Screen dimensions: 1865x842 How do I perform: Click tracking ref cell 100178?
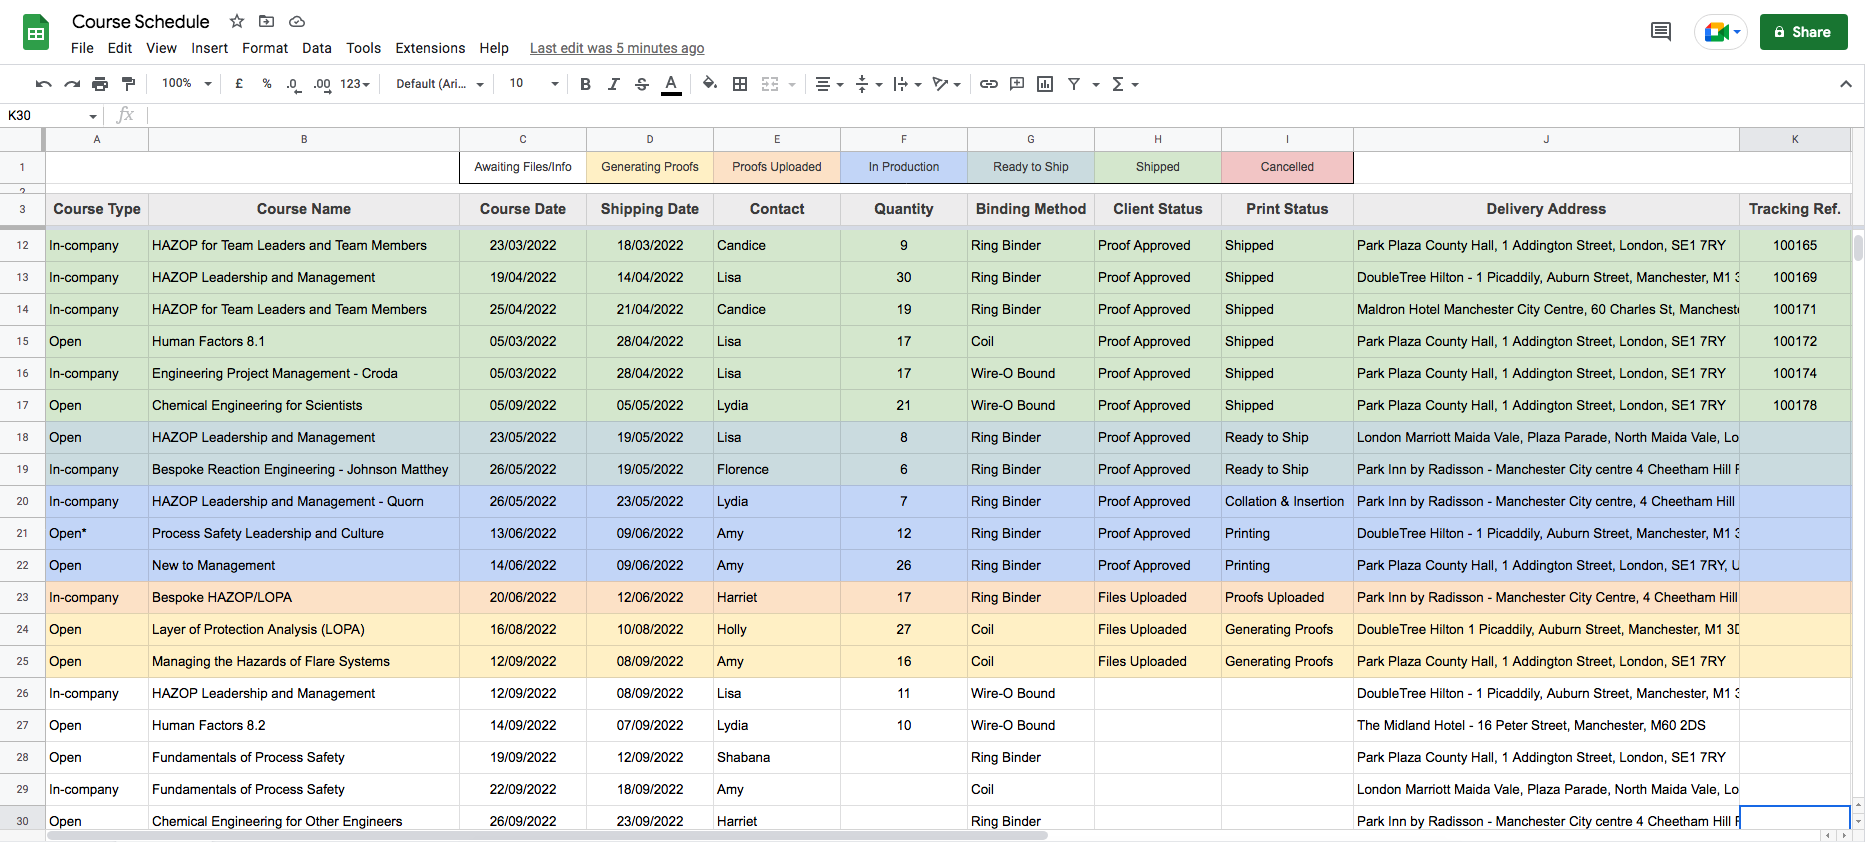pyautogui.click(x=1795, y=405)
